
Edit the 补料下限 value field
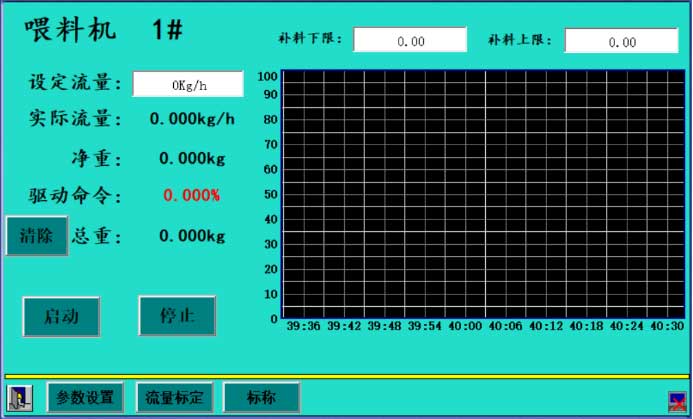tap(410, 40)
